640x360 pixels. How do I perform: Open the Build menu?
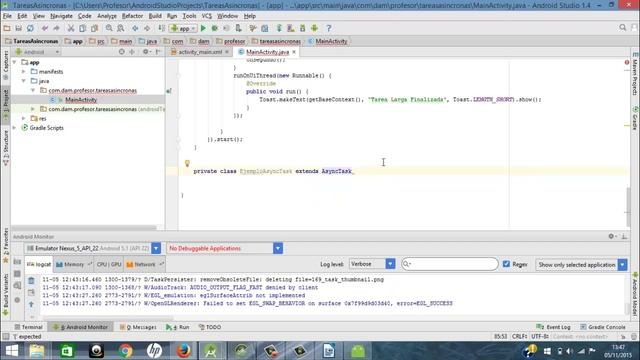coord(155,16)
